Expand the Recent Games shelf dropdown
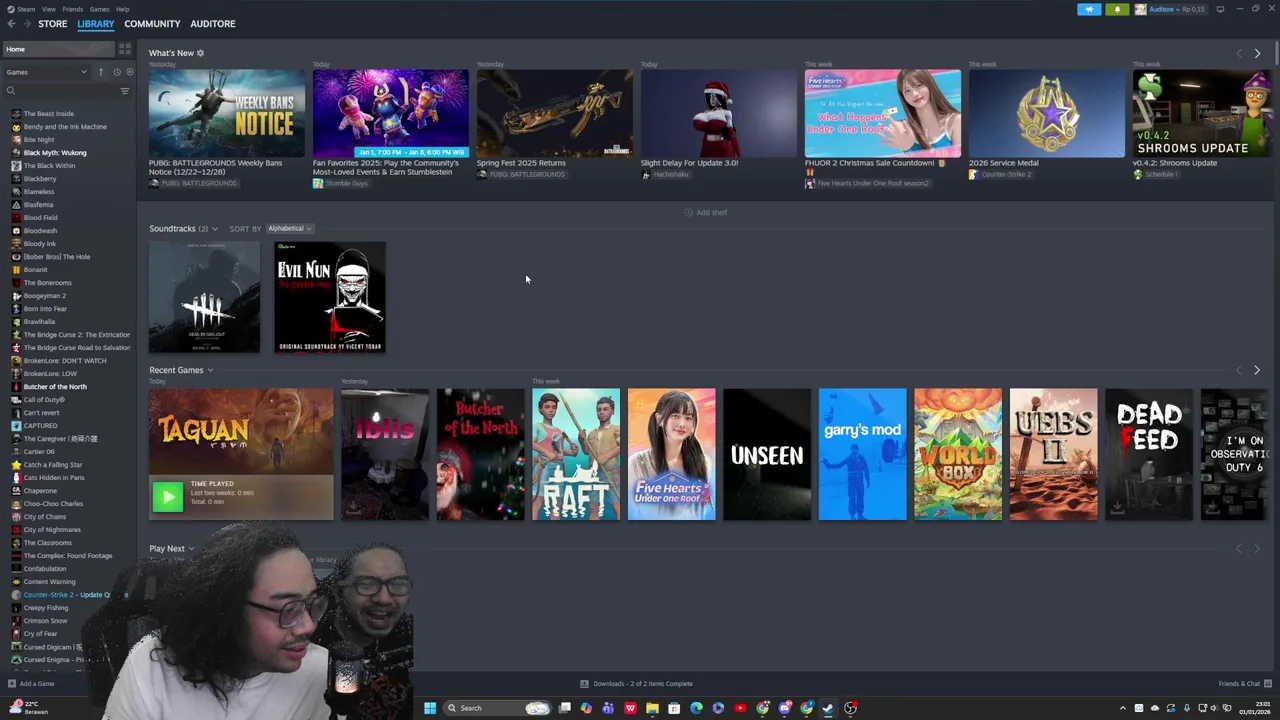 coord(210,370)
